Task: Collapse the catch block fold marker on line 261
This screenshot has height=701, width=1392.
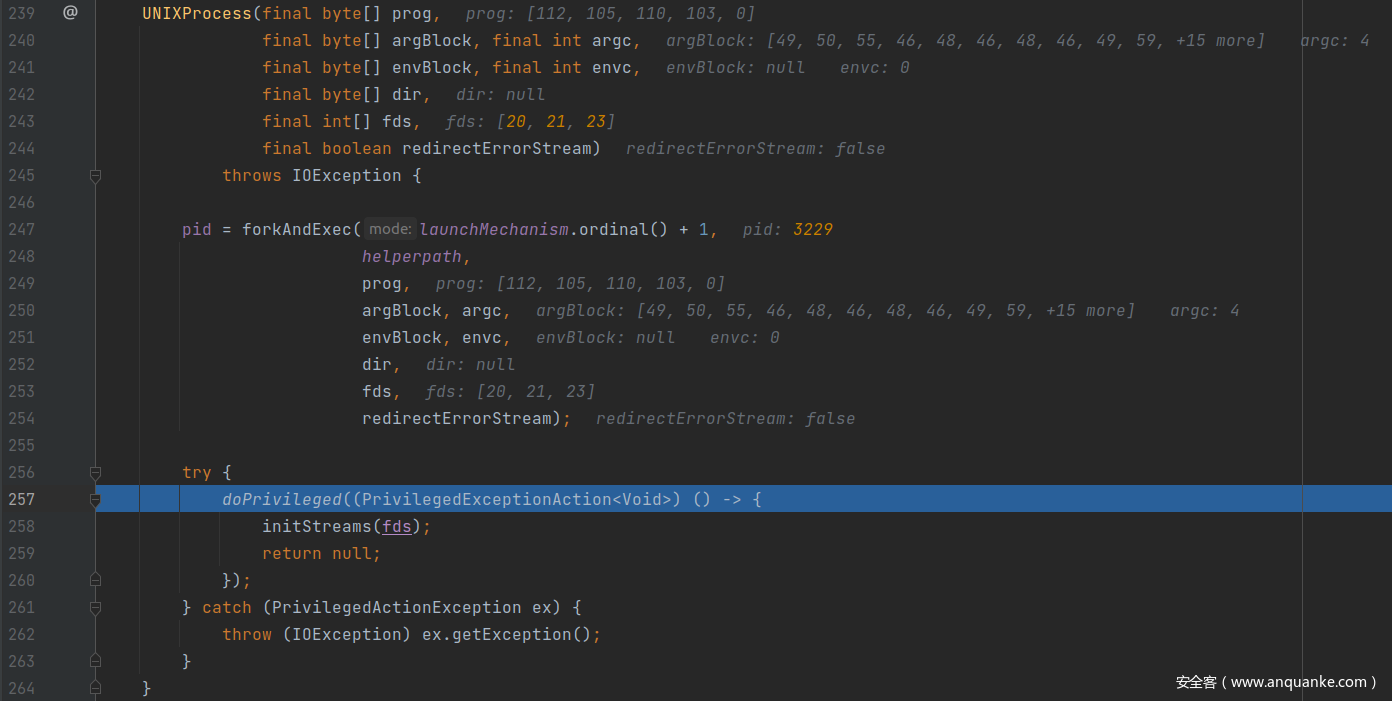Action: coord(96,607)
